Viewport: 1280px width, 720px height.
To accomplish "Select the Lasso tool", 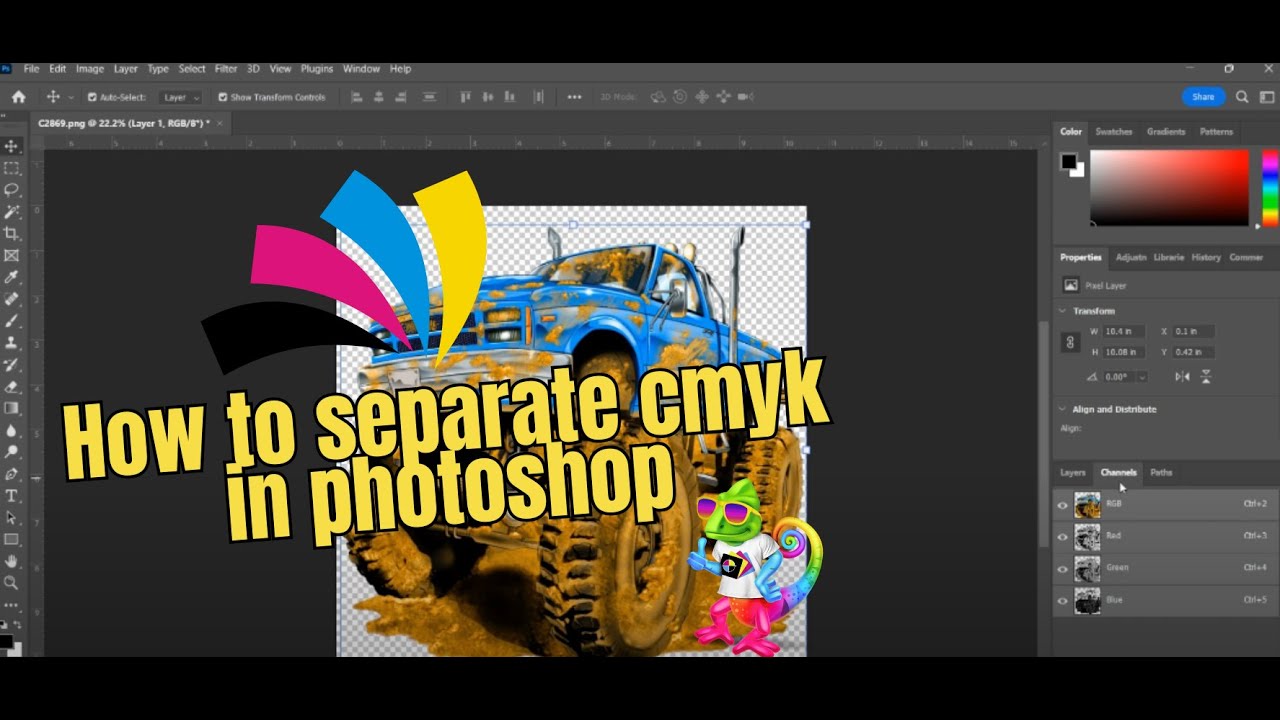I will click(x=12, y=189).
